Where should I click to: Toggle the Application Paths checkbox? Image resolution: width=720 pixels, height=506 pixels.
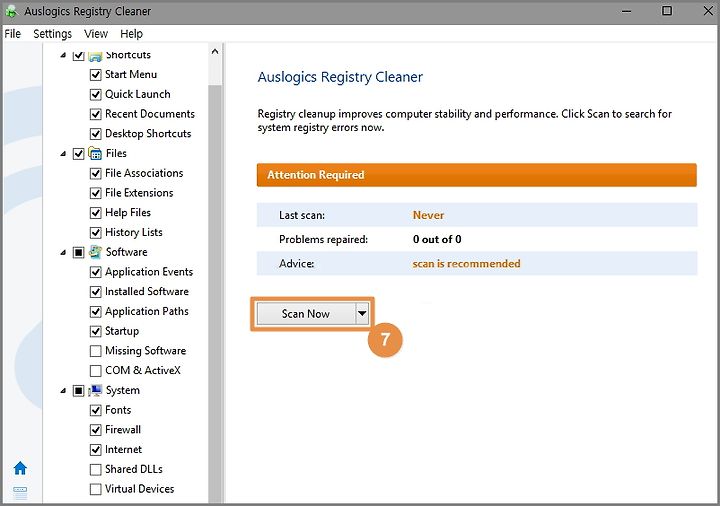click(x=96, y=311)
